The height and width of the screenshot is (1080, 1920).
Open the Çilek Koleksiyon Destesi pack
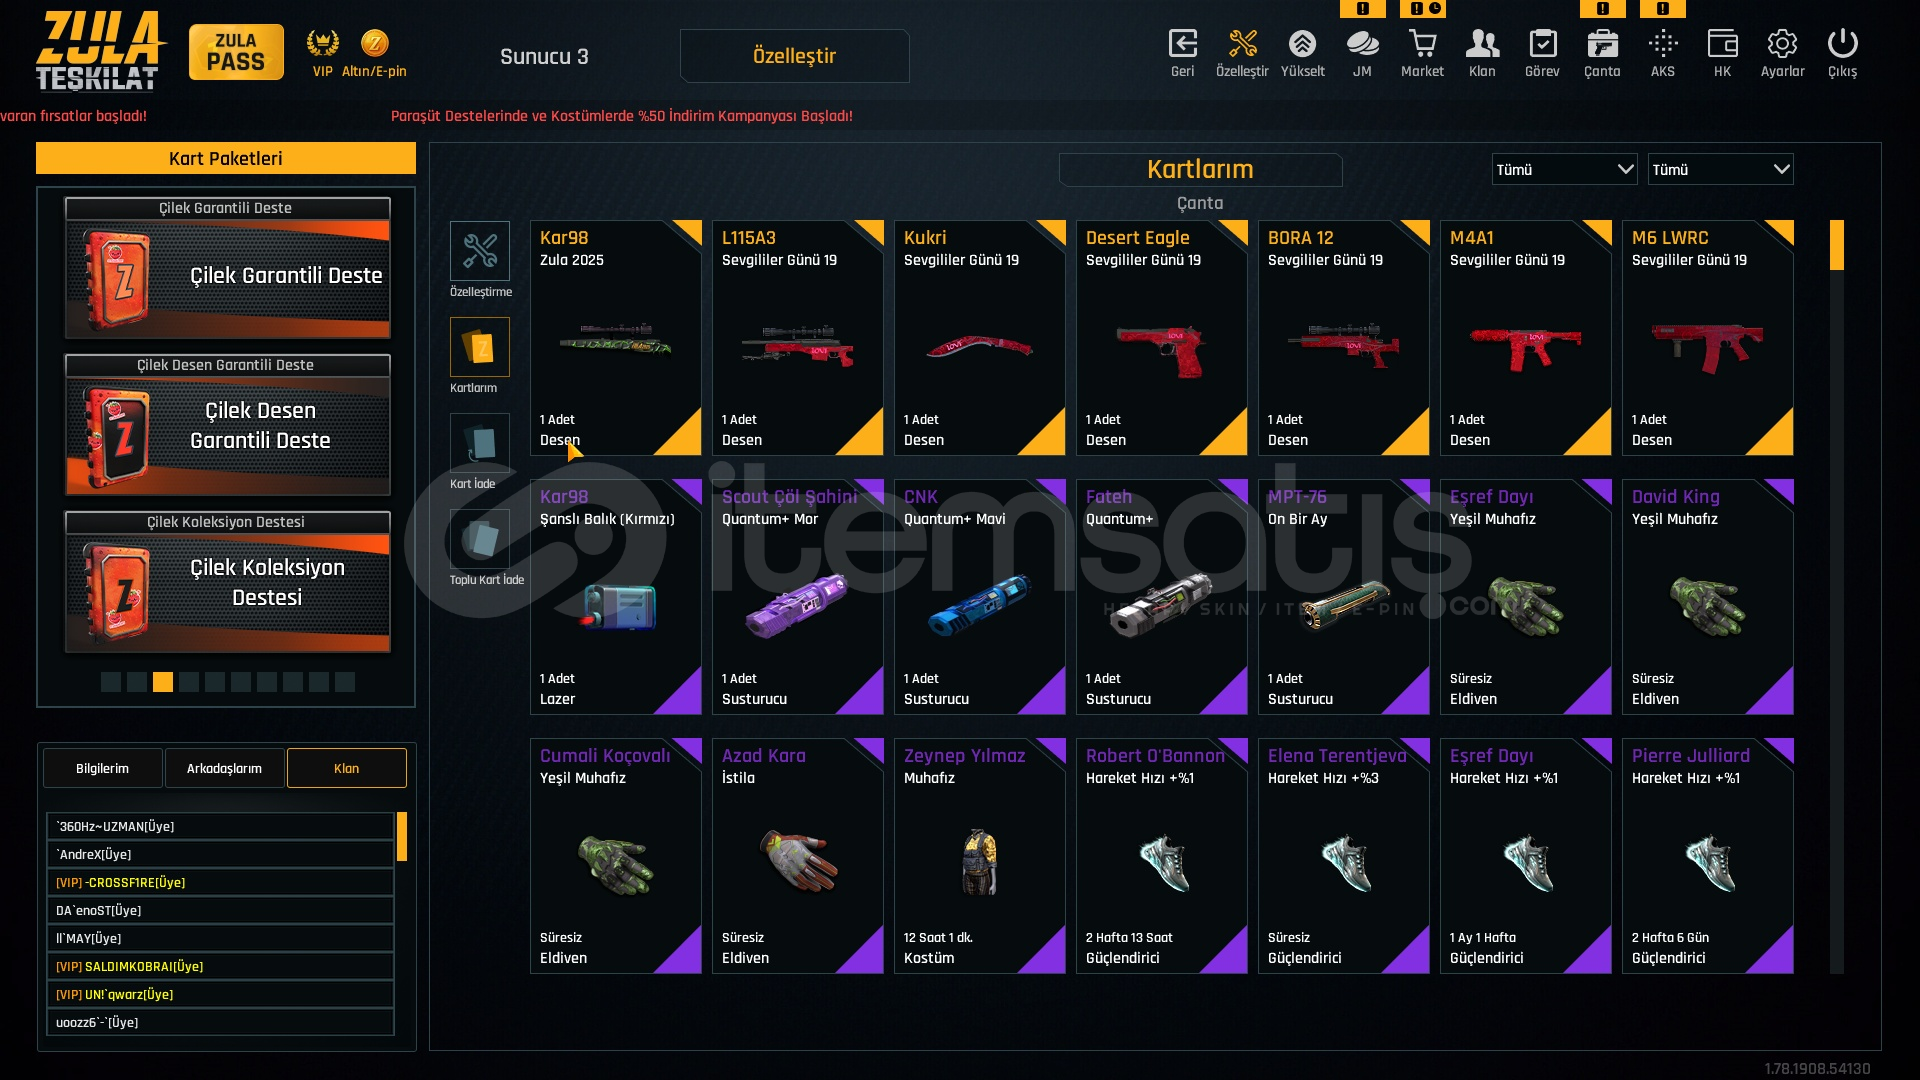[228, 582]
